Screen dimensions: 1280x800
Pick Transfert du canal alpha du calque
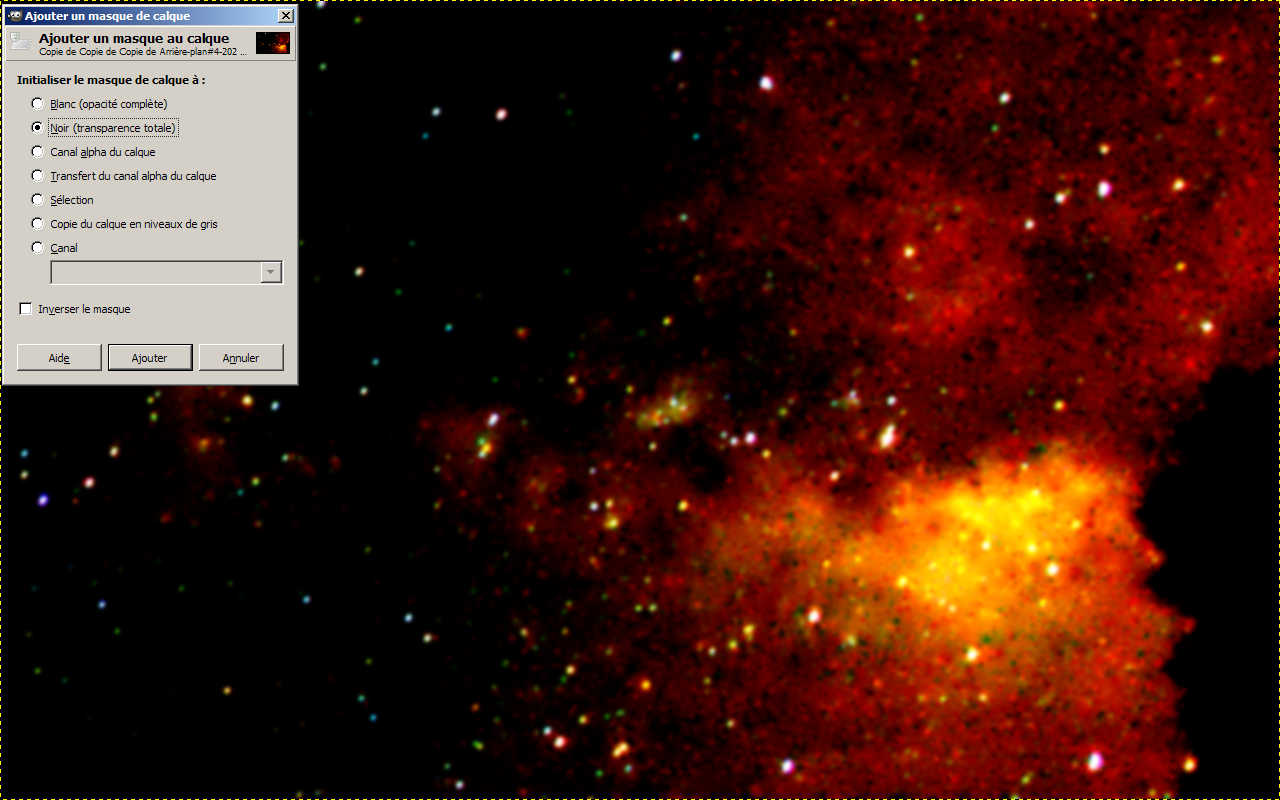[38, 176]
